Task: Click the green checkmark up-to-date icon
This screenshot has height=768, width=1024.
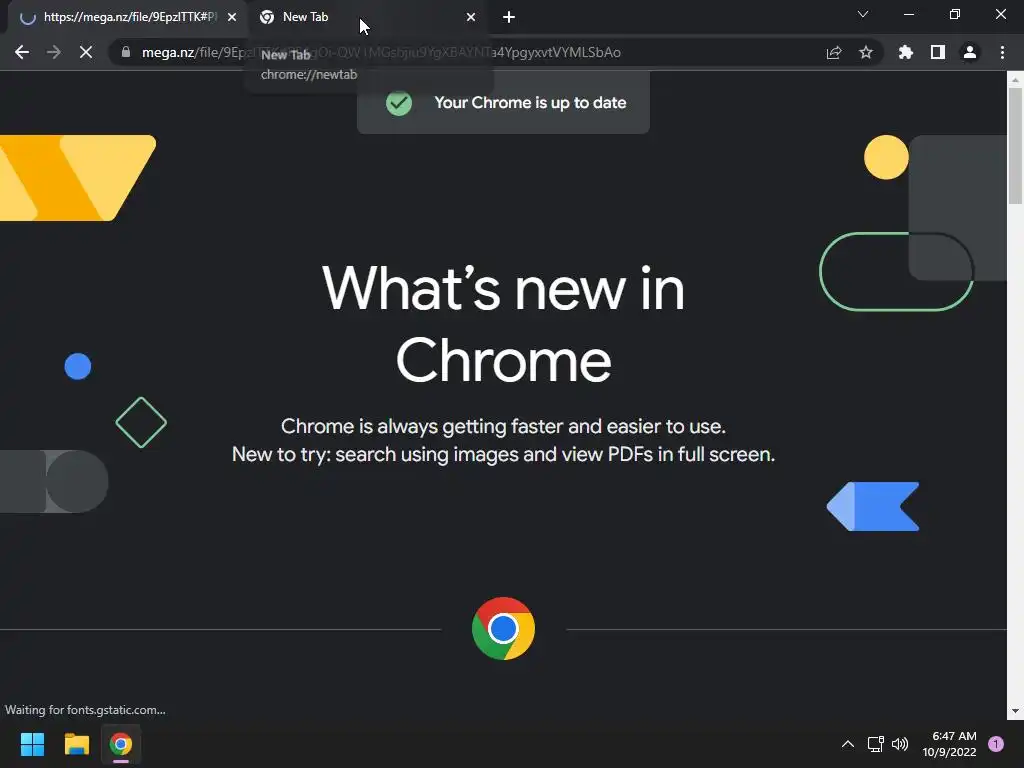Action: tap(398, 103)
